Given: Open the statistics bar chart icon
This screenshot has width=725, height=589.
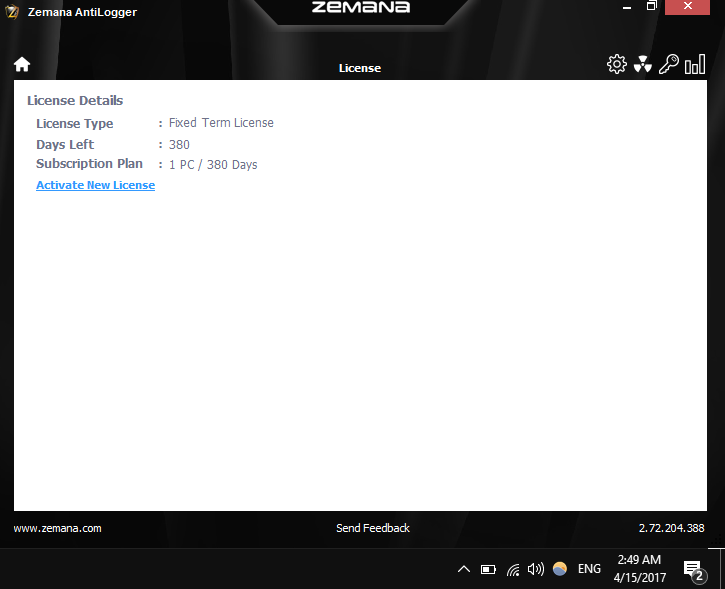Looking at the screenshot, I should [695, 64].
